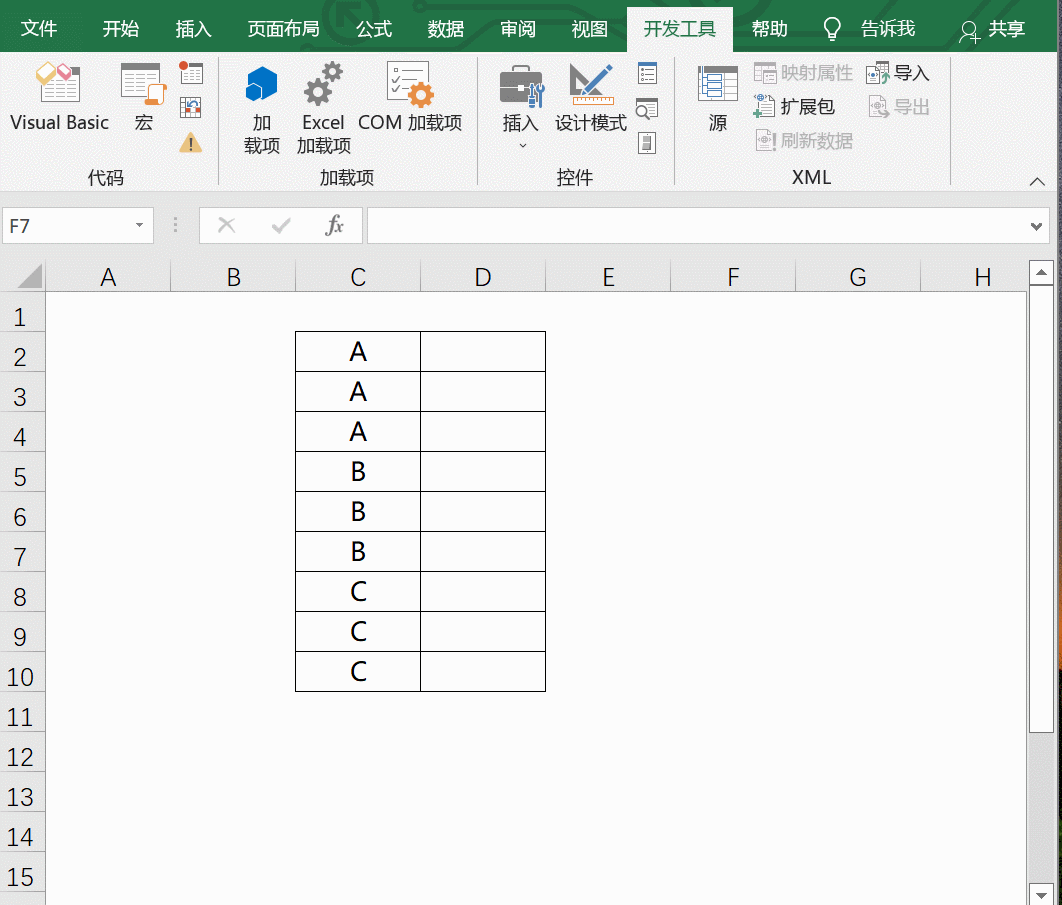Click the Run Dialog icon
This screenshot has height=905, width=1062.
(647, 143)
